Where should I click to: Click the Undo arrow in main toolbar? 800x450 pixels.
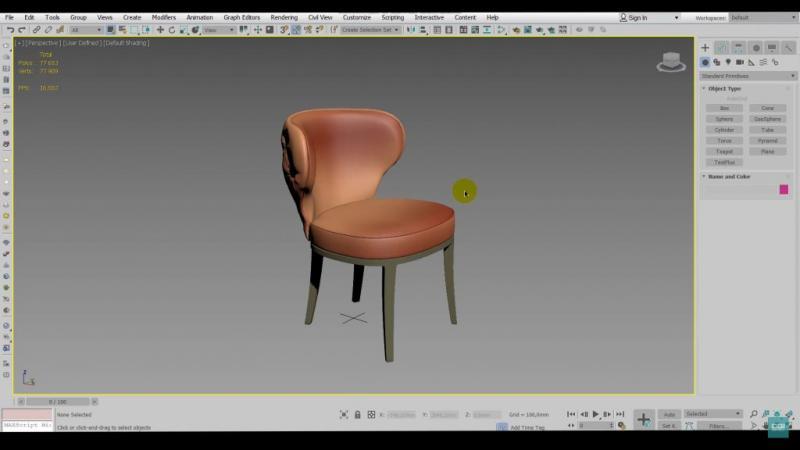[9, 30]
